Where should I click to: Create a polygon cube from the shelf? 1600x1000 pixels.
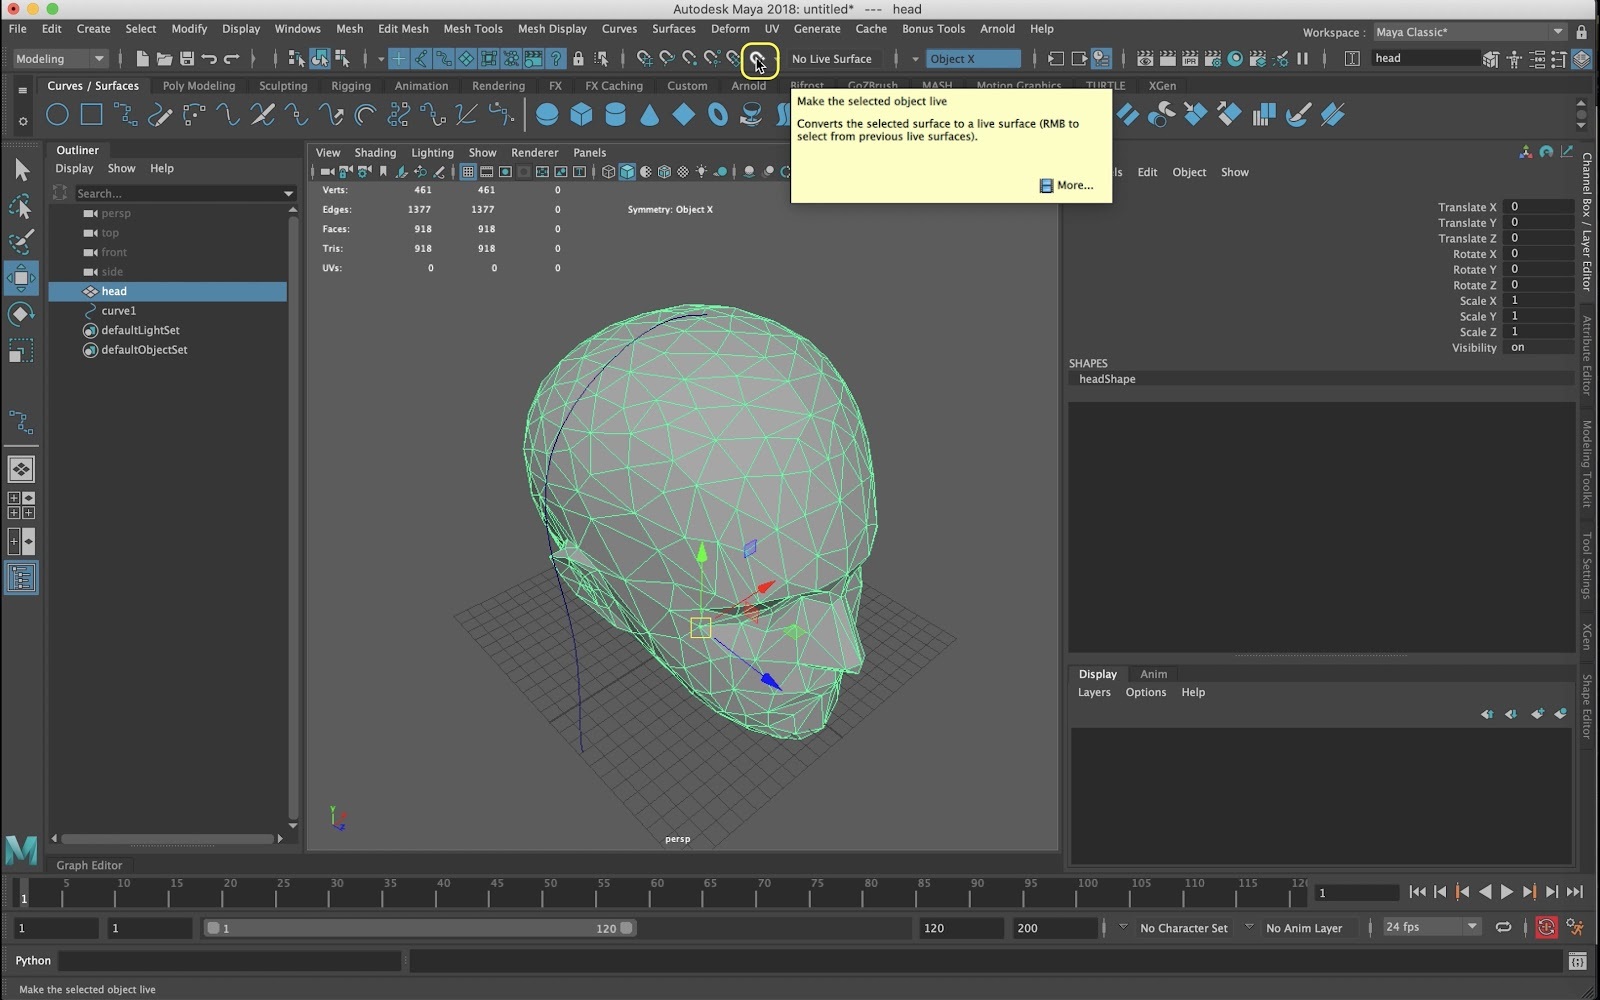tap(581, 115)
